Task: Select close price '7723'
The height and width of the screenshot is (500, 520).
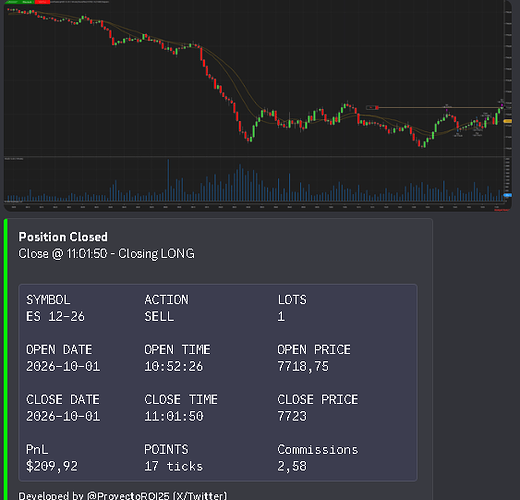Action: pos(292,416)
